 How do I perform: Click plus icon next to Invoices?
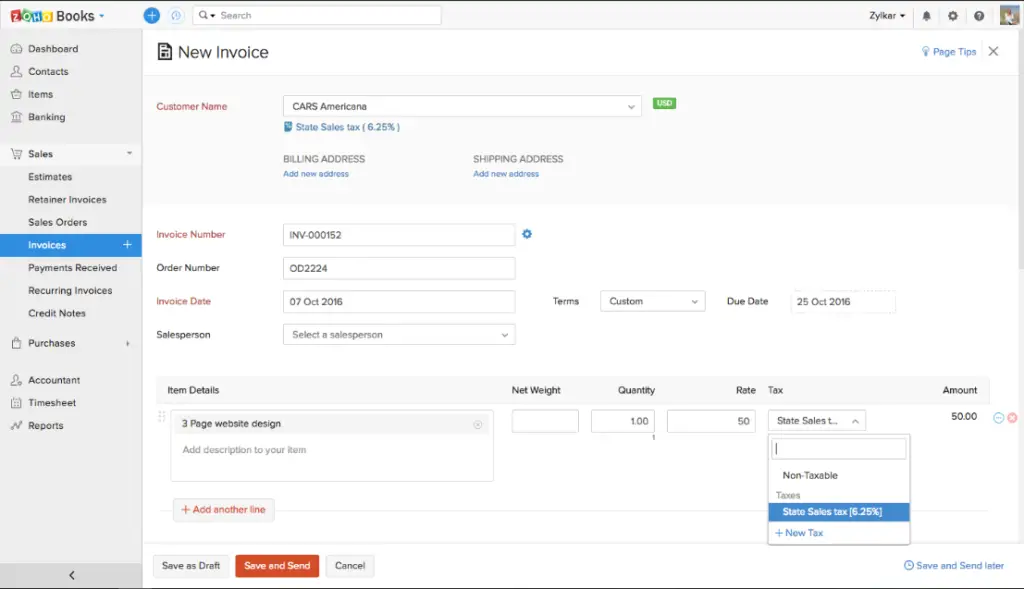click(127, 244)
